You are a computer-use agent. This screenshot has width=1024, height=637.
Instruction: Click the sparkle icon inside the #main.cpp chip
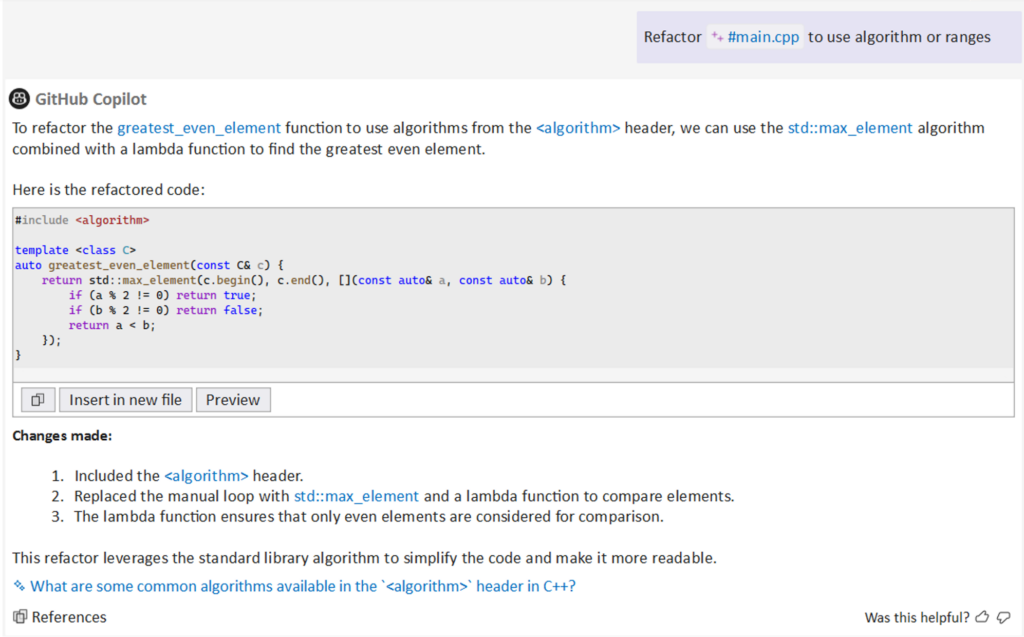[x=719, y=36]
